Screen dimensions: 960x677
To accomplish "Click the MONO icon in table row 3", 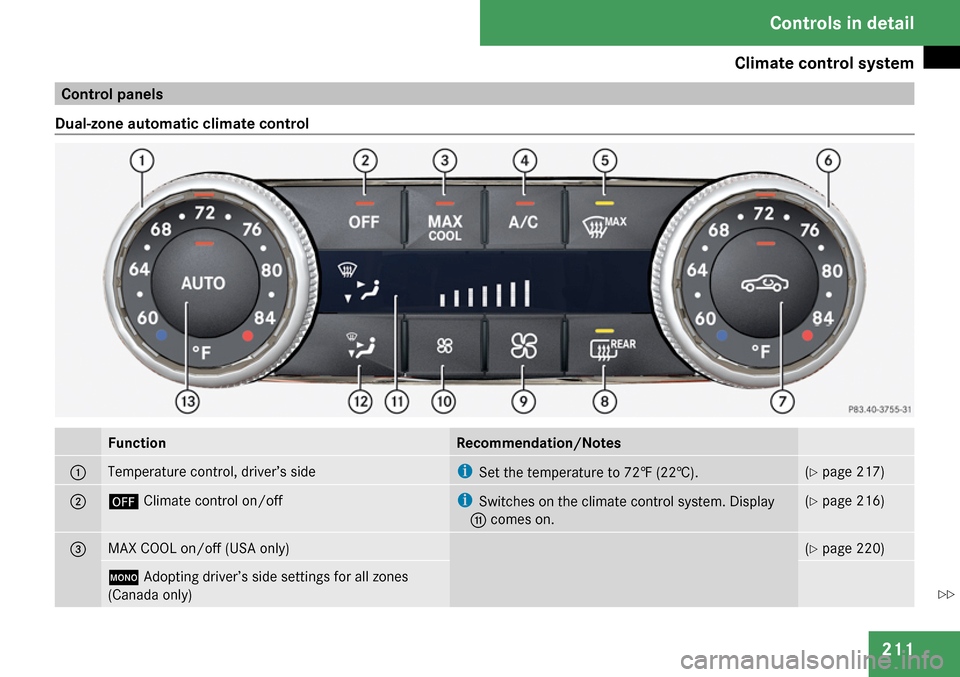I will [123, 577].
